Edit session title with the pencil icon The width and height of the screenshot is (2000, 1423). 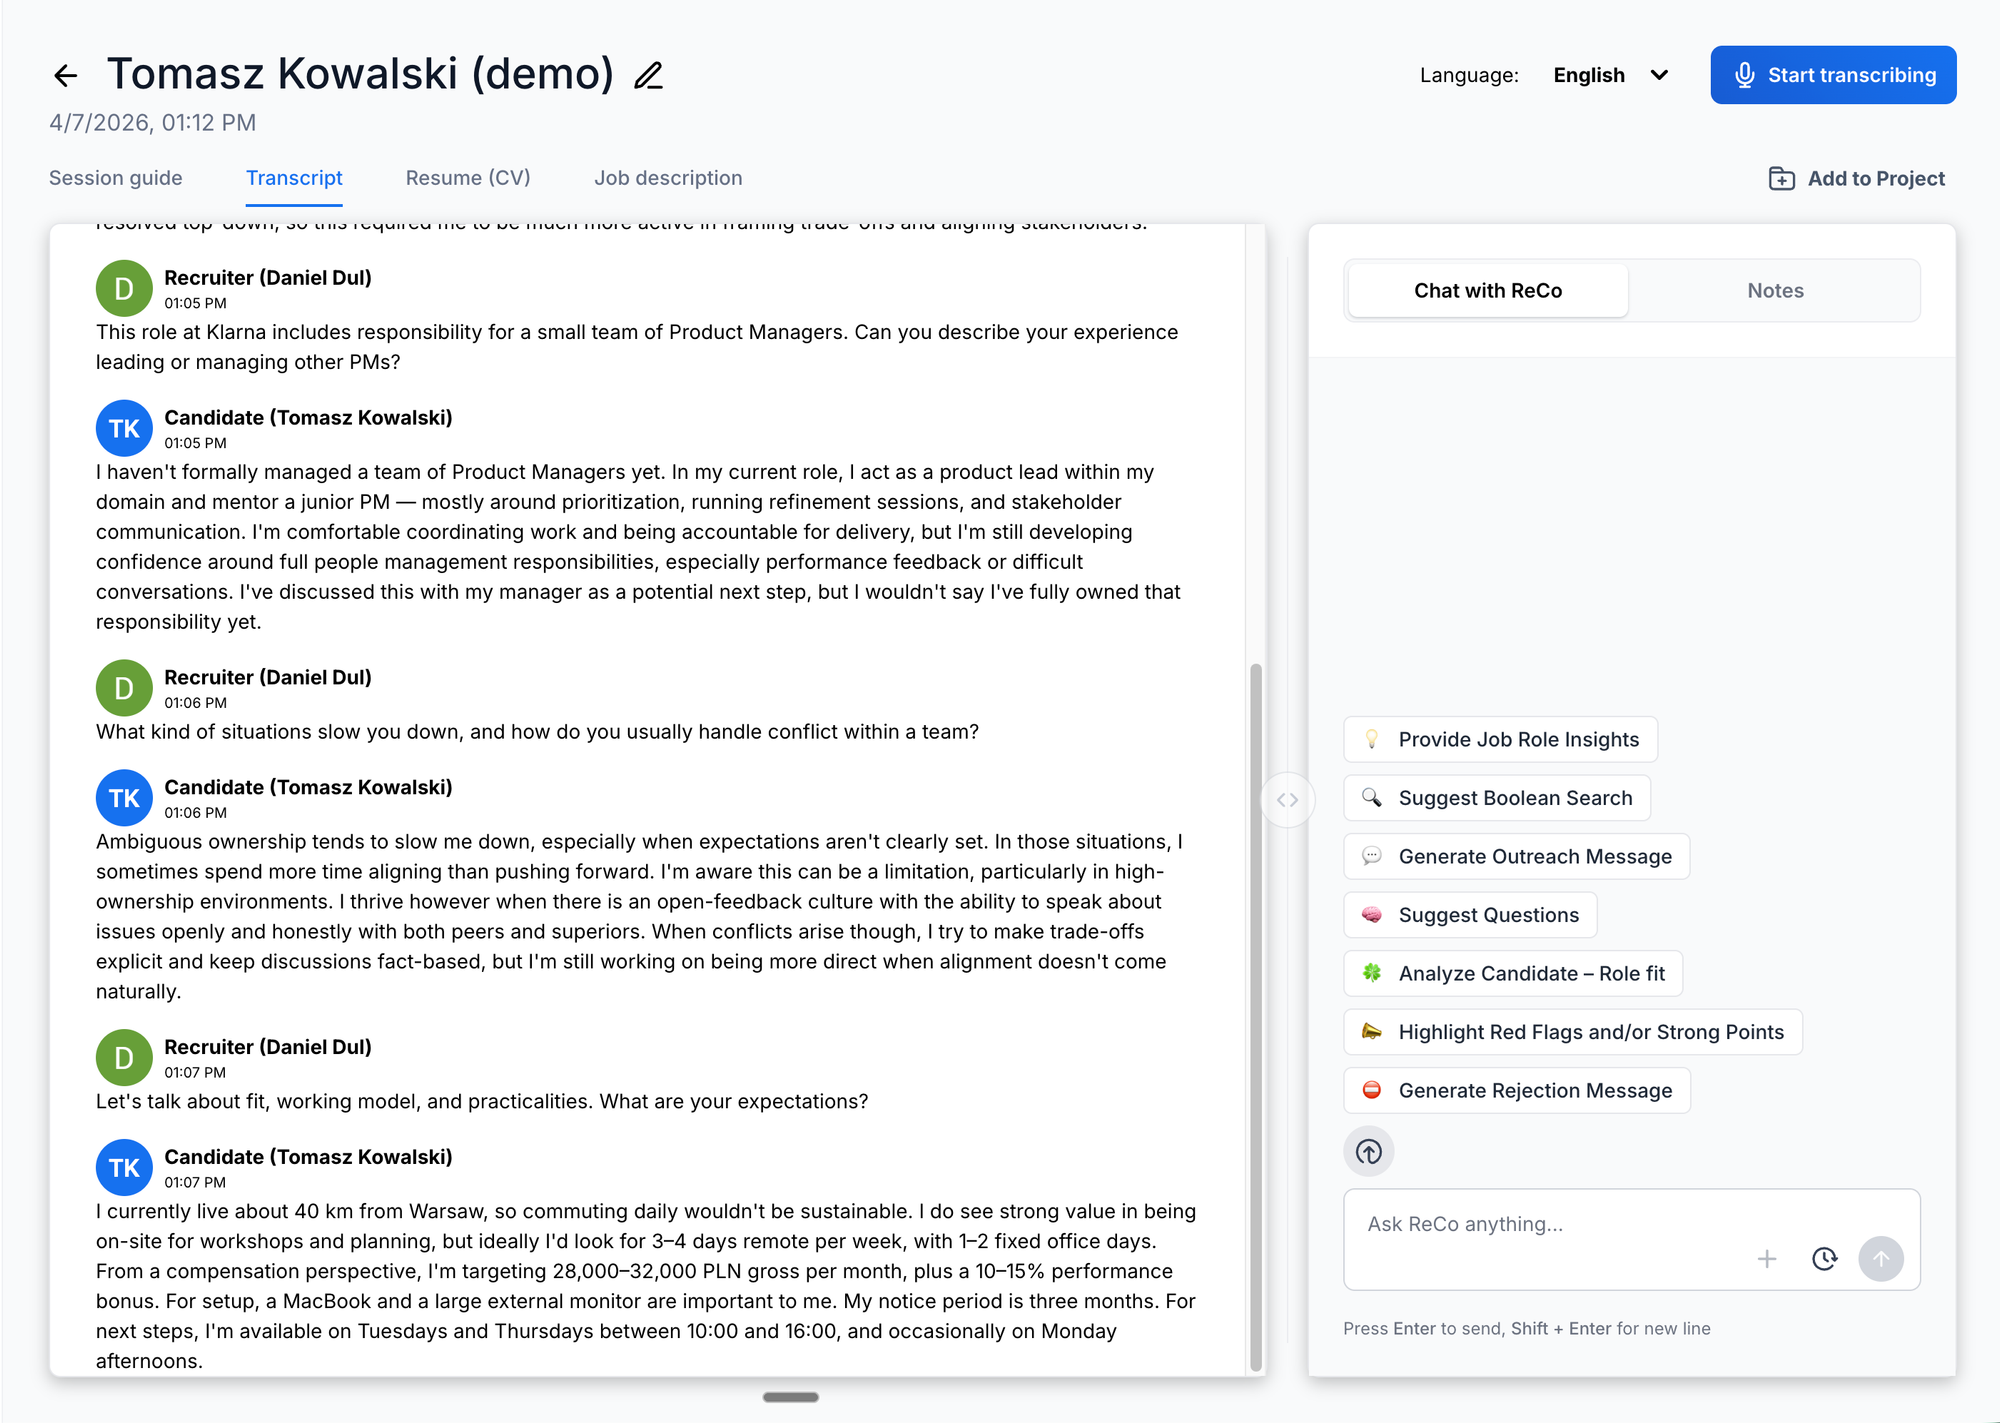(648, 75)
